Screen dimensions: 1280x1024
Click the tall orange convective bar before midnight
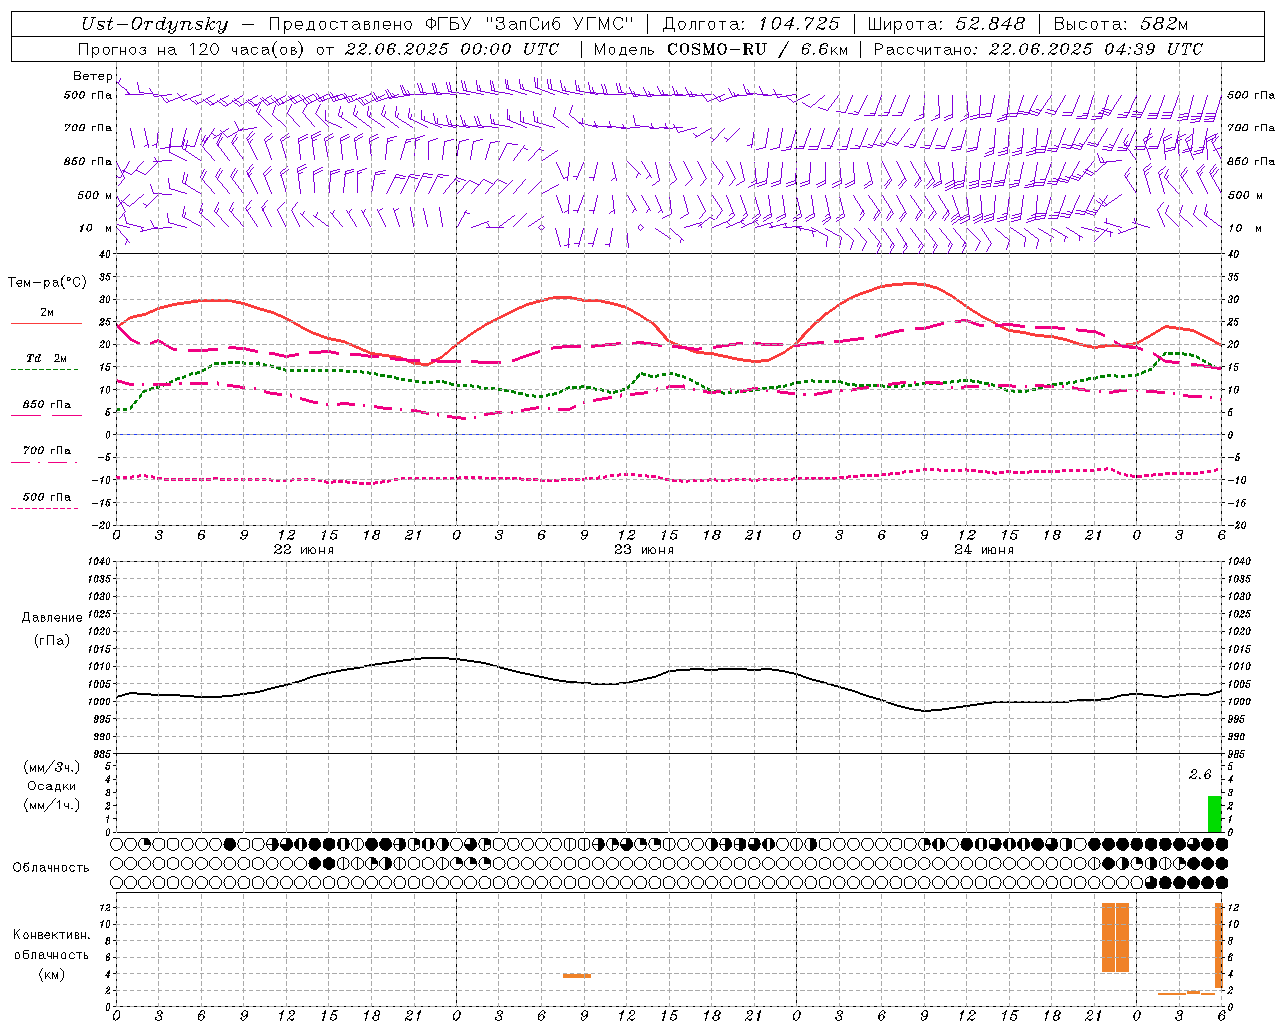tap(1115, 938)
